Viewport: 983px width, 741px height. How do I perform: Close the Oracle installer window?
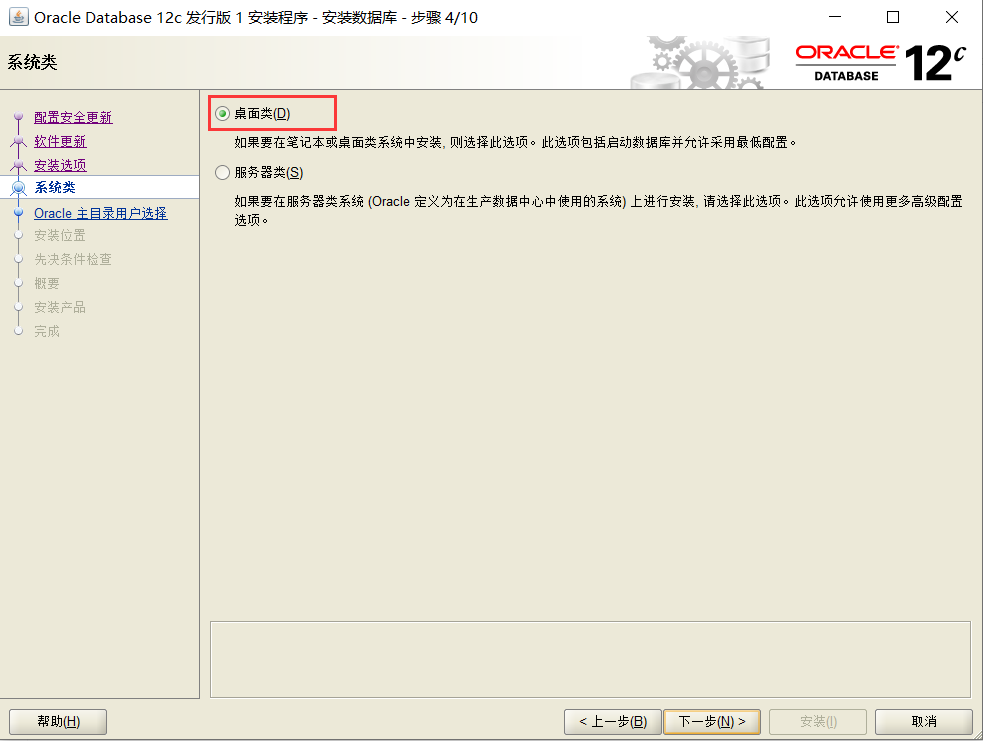[x=952, y=17]
